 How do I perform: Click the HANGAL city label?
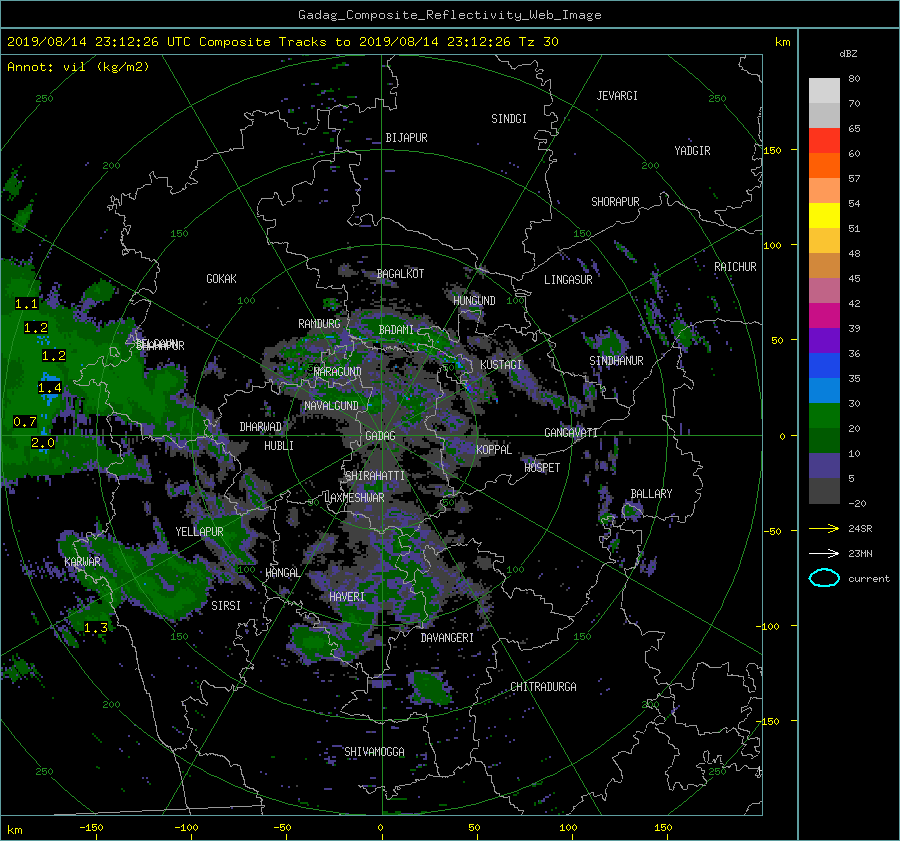coord(282,573)
